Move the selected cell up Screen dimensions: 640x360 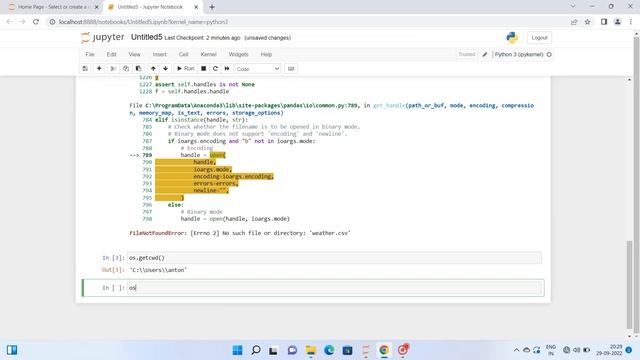click(153, 69)
